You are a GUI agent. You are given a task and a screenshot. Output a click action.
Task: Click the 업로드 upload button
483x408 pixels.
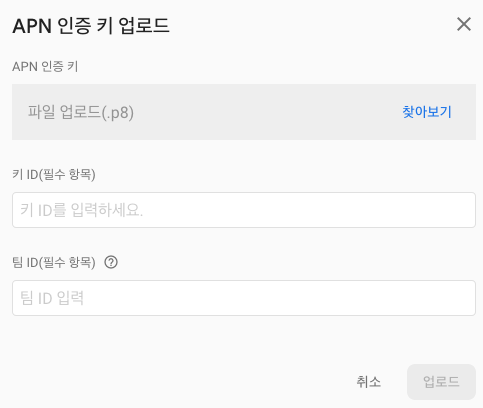click(441, 382)
